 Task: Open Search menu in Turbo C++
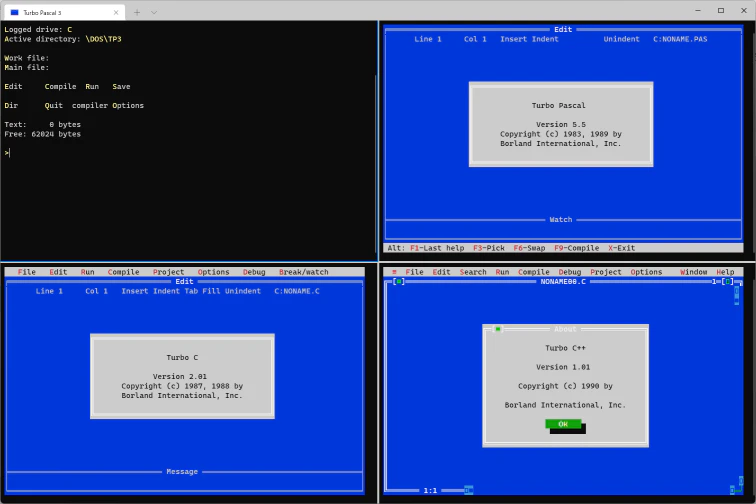473,272
